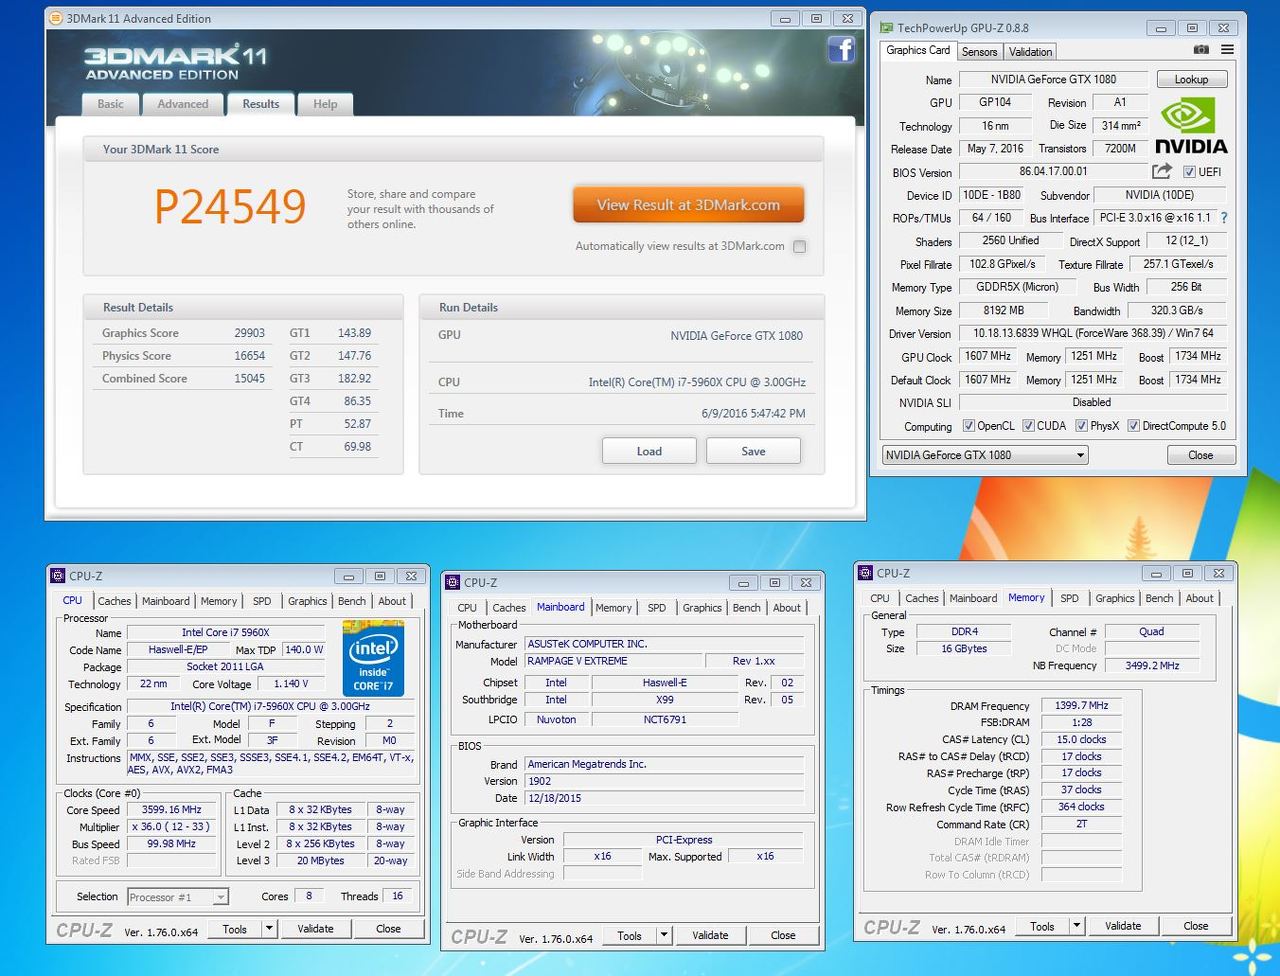Click the Close button at bottom of GPU-Z
The height and width of the screenshot is (976, 1280).
tap(1200, 455)
